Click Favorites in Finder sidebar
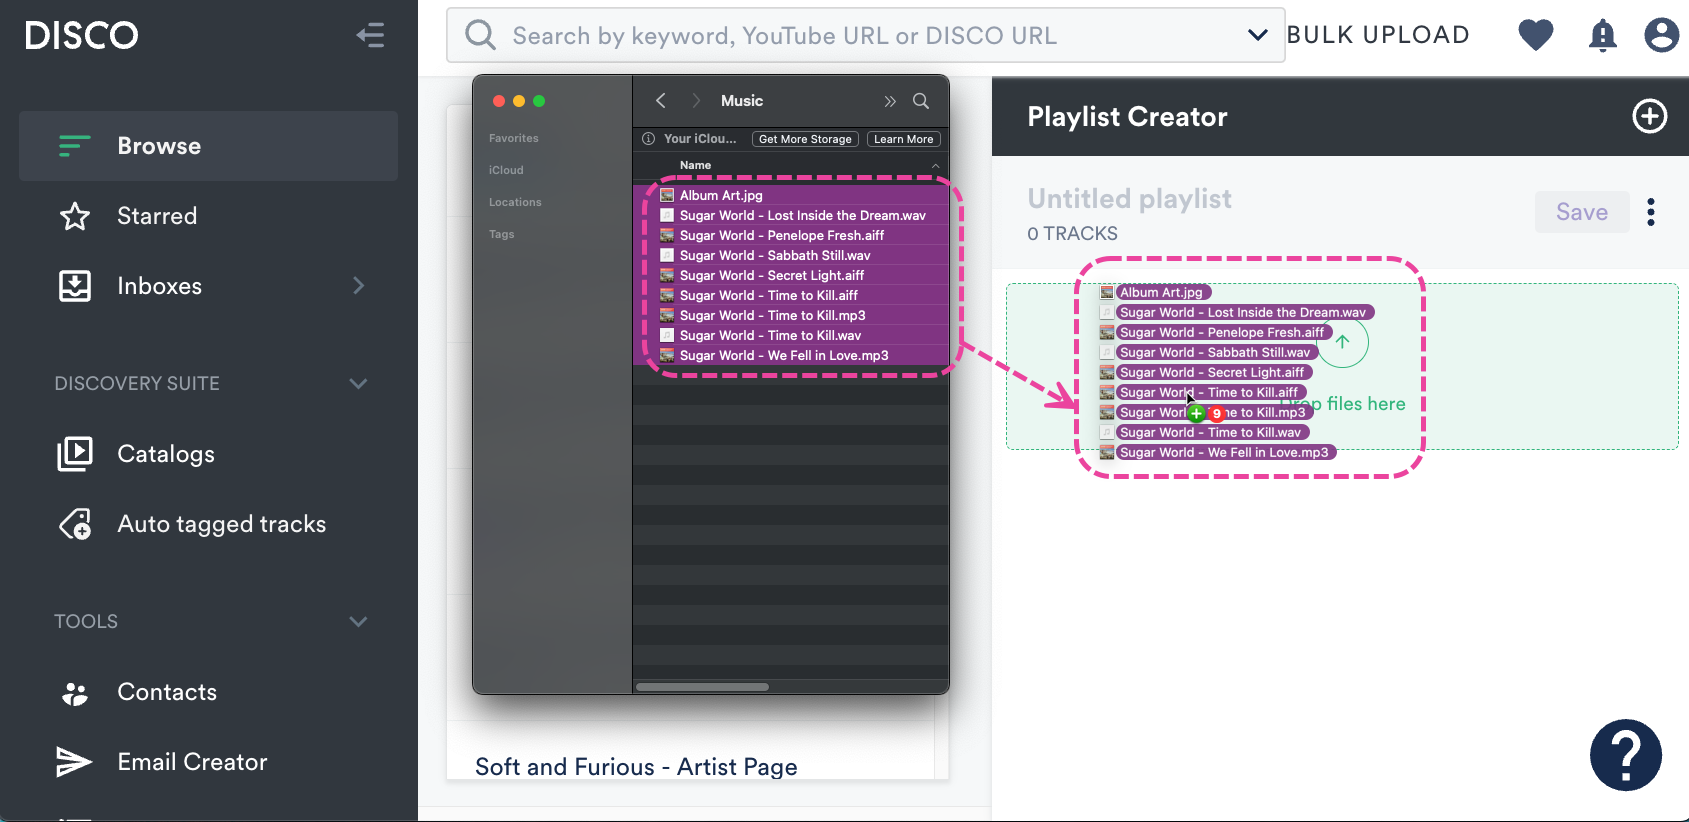The height and width of the screenshot is (822, 1689). [x=514, y=138]
